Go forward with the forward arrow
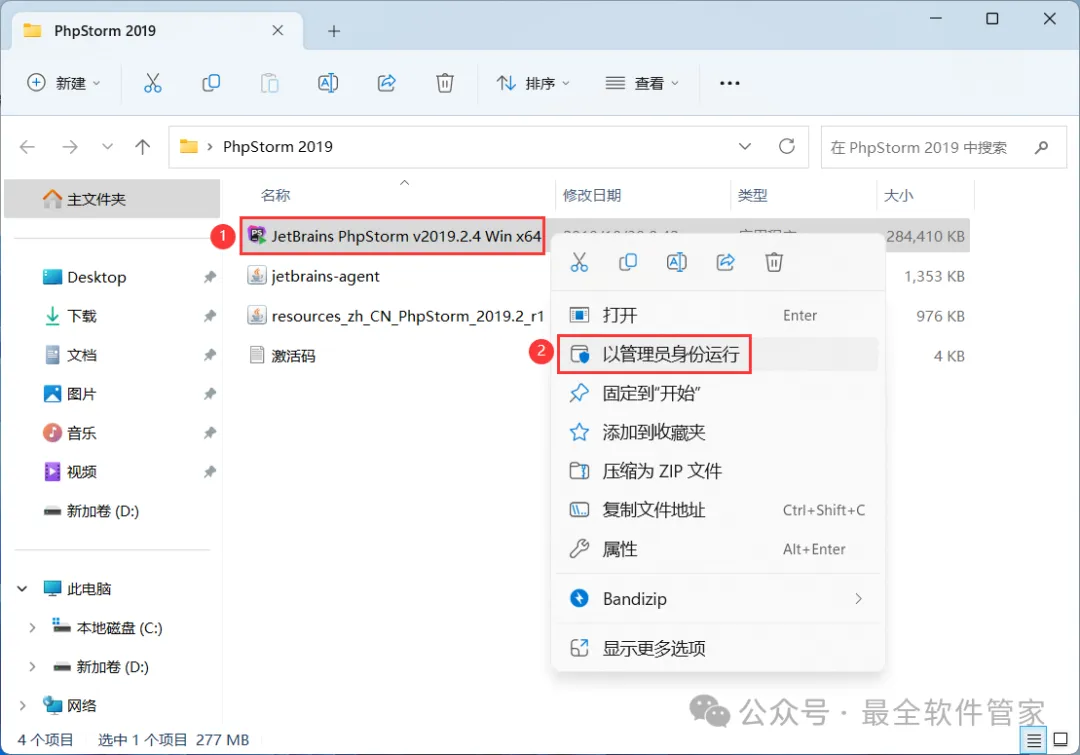The width and height of the screenshot is (1080, 755). point(70,147)
